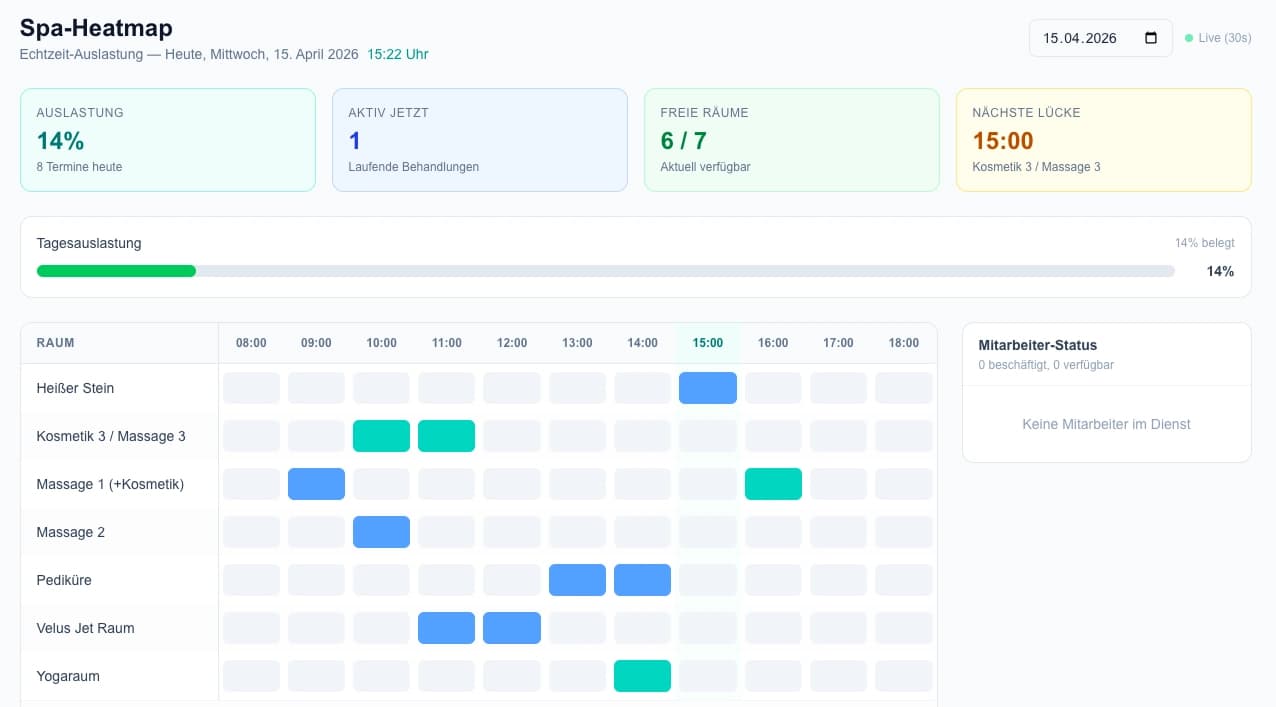Click the green Live status dot
The image size is (1276, 707).
pyautogui.click(x=1189, y=38)
